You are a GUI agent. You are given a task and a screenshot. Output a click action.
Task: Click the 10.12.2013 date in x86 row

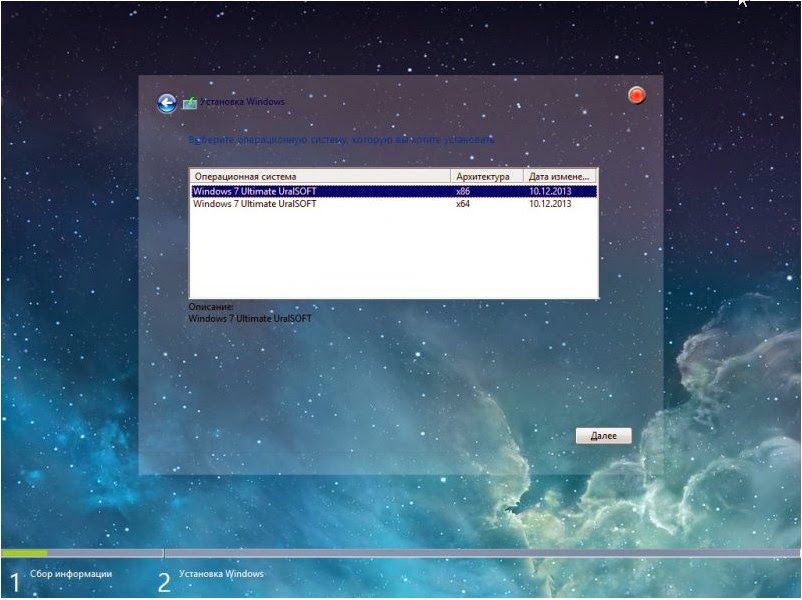[x=550, y=191]
